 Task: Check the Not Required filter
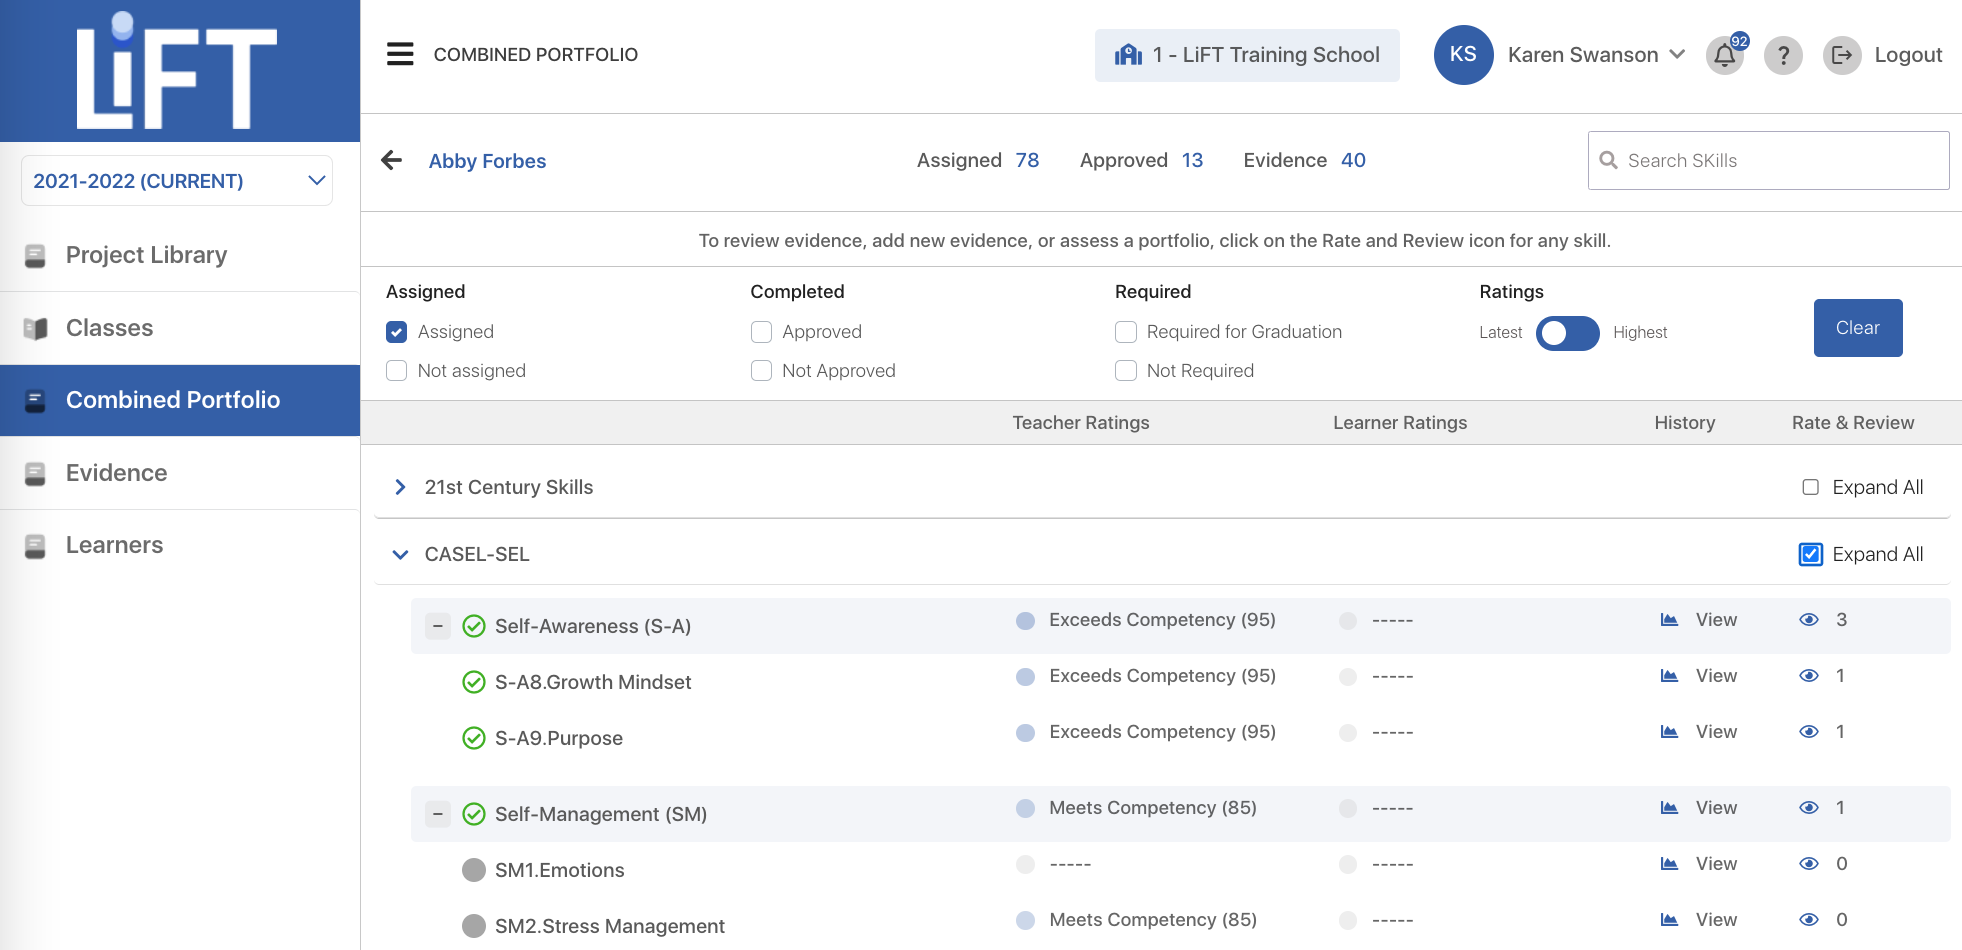[1126, 371]
